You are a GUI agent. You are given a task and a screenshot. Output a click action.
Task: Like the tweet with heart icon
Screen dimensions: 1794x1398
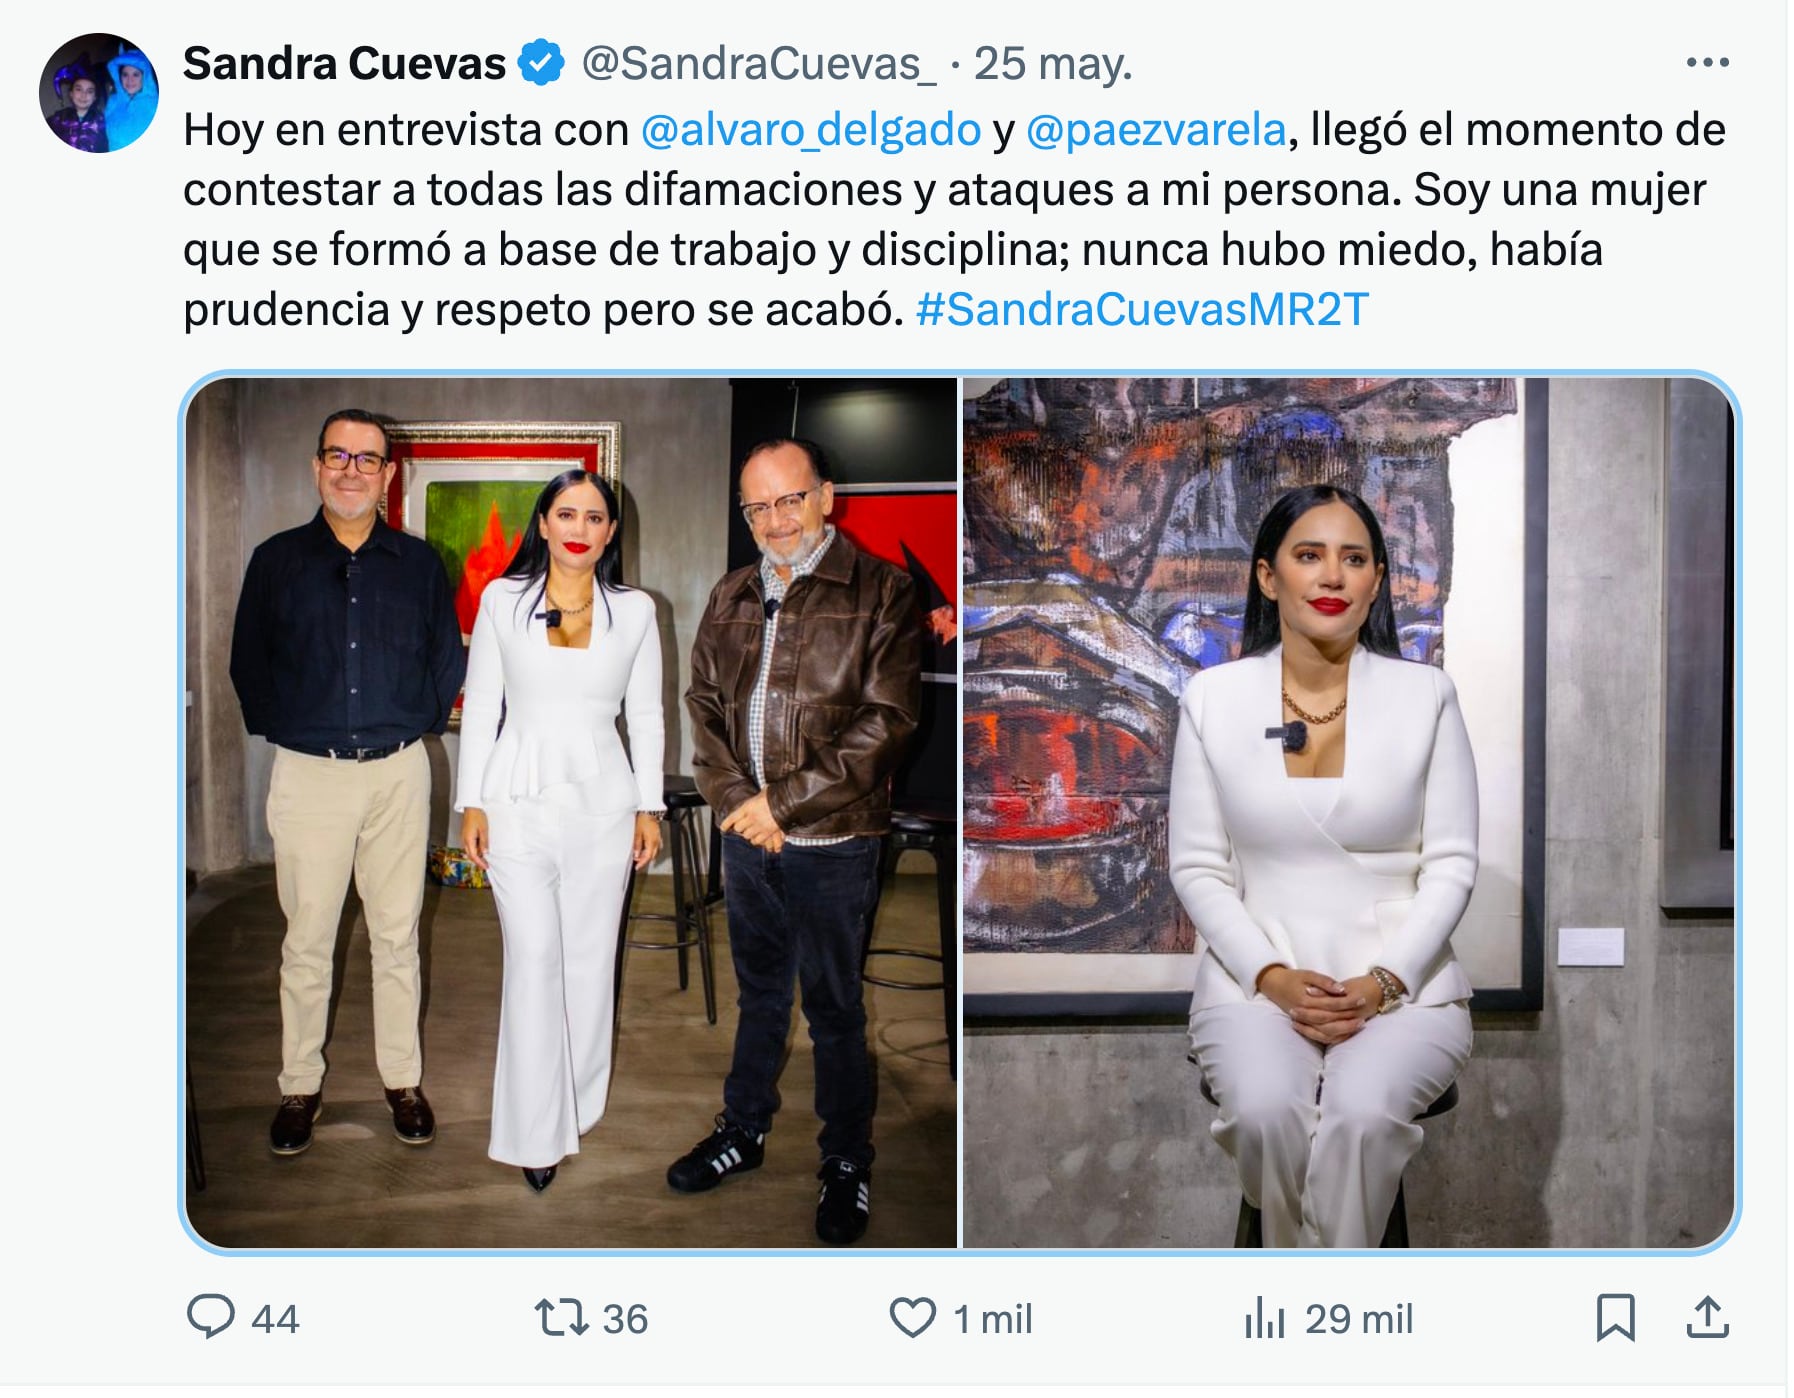(913, 1318)
